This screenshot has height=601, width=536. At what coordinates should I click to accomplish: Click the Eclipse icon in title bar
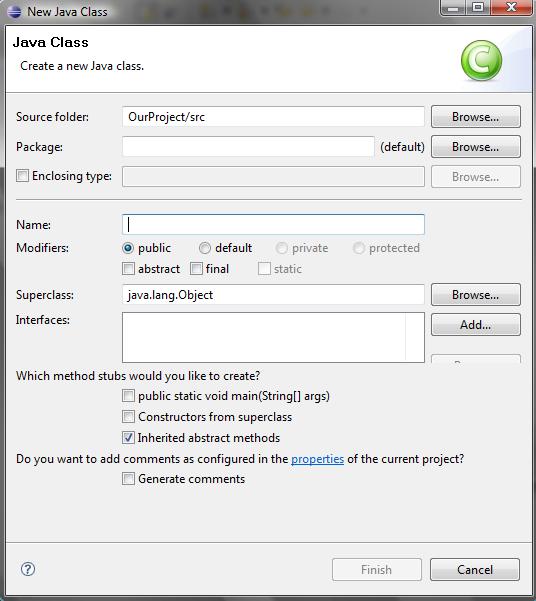[14, 11]
